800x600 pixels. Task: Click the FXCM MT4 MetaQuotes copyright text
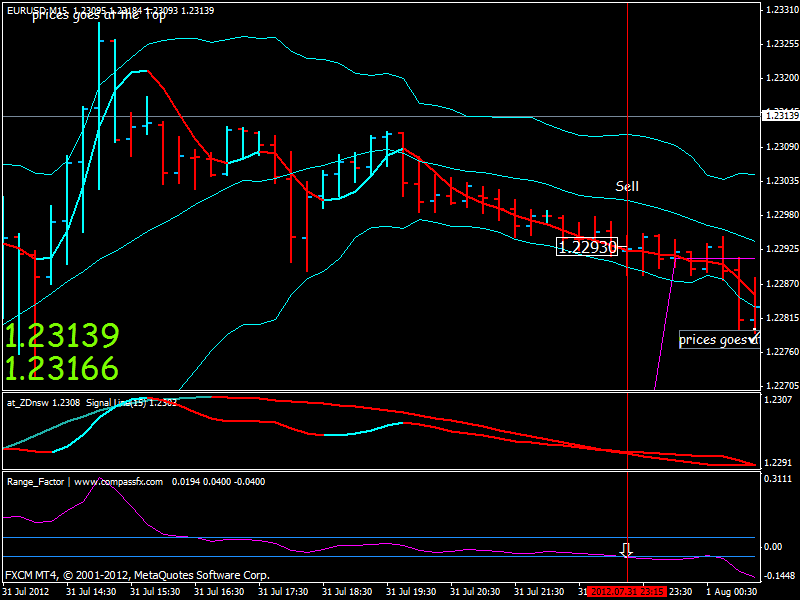(x=137, y=575)
